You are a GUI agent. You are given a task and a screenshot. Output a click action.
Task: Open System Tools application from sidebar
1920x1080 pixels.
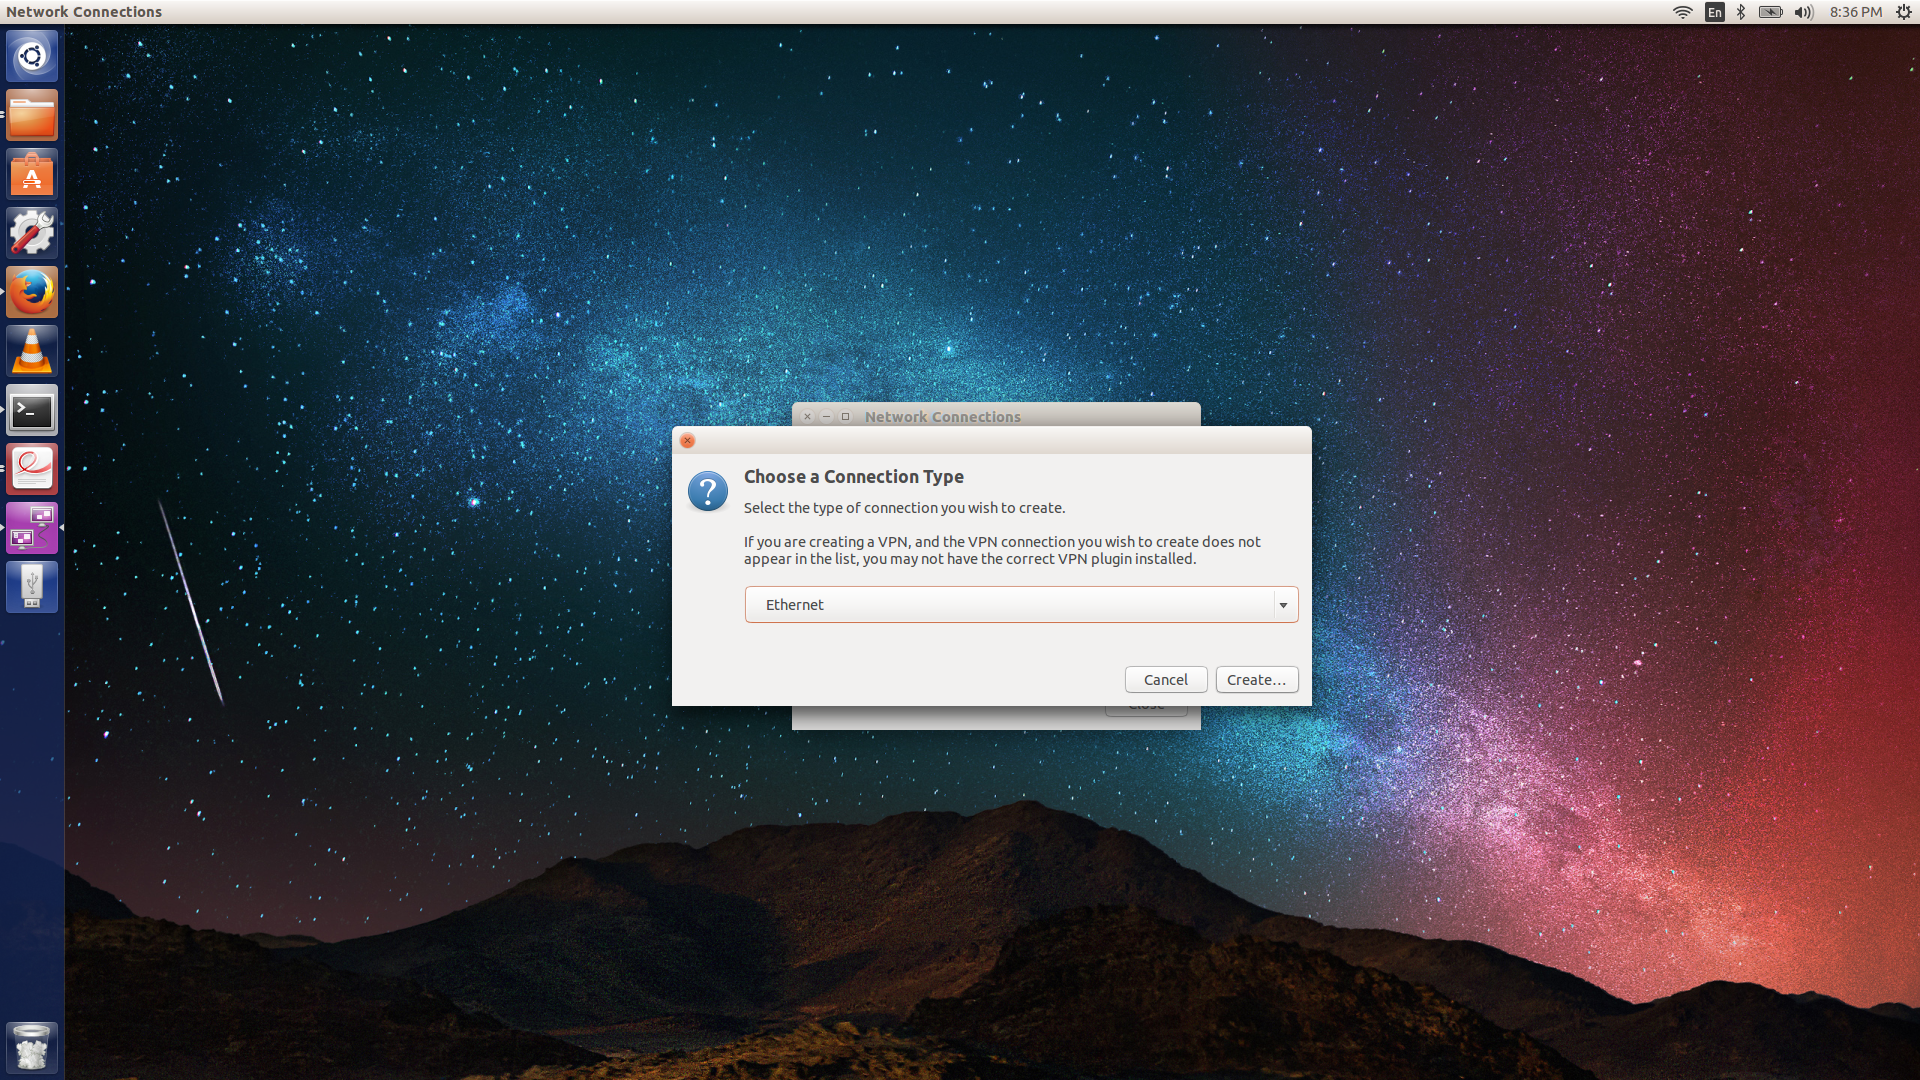tap(33, 231)
